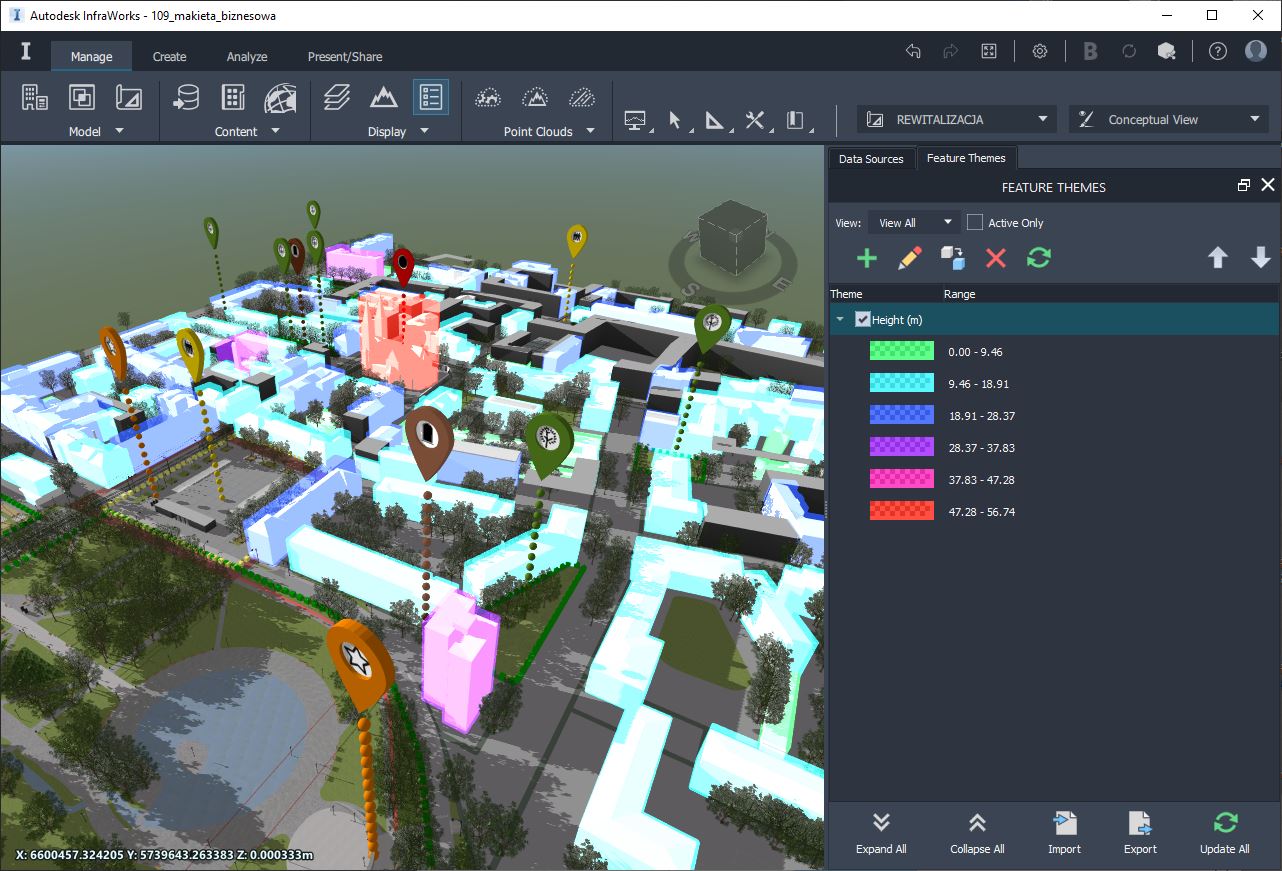Open the Data Sources panel icon in Model group

point(36,97)
